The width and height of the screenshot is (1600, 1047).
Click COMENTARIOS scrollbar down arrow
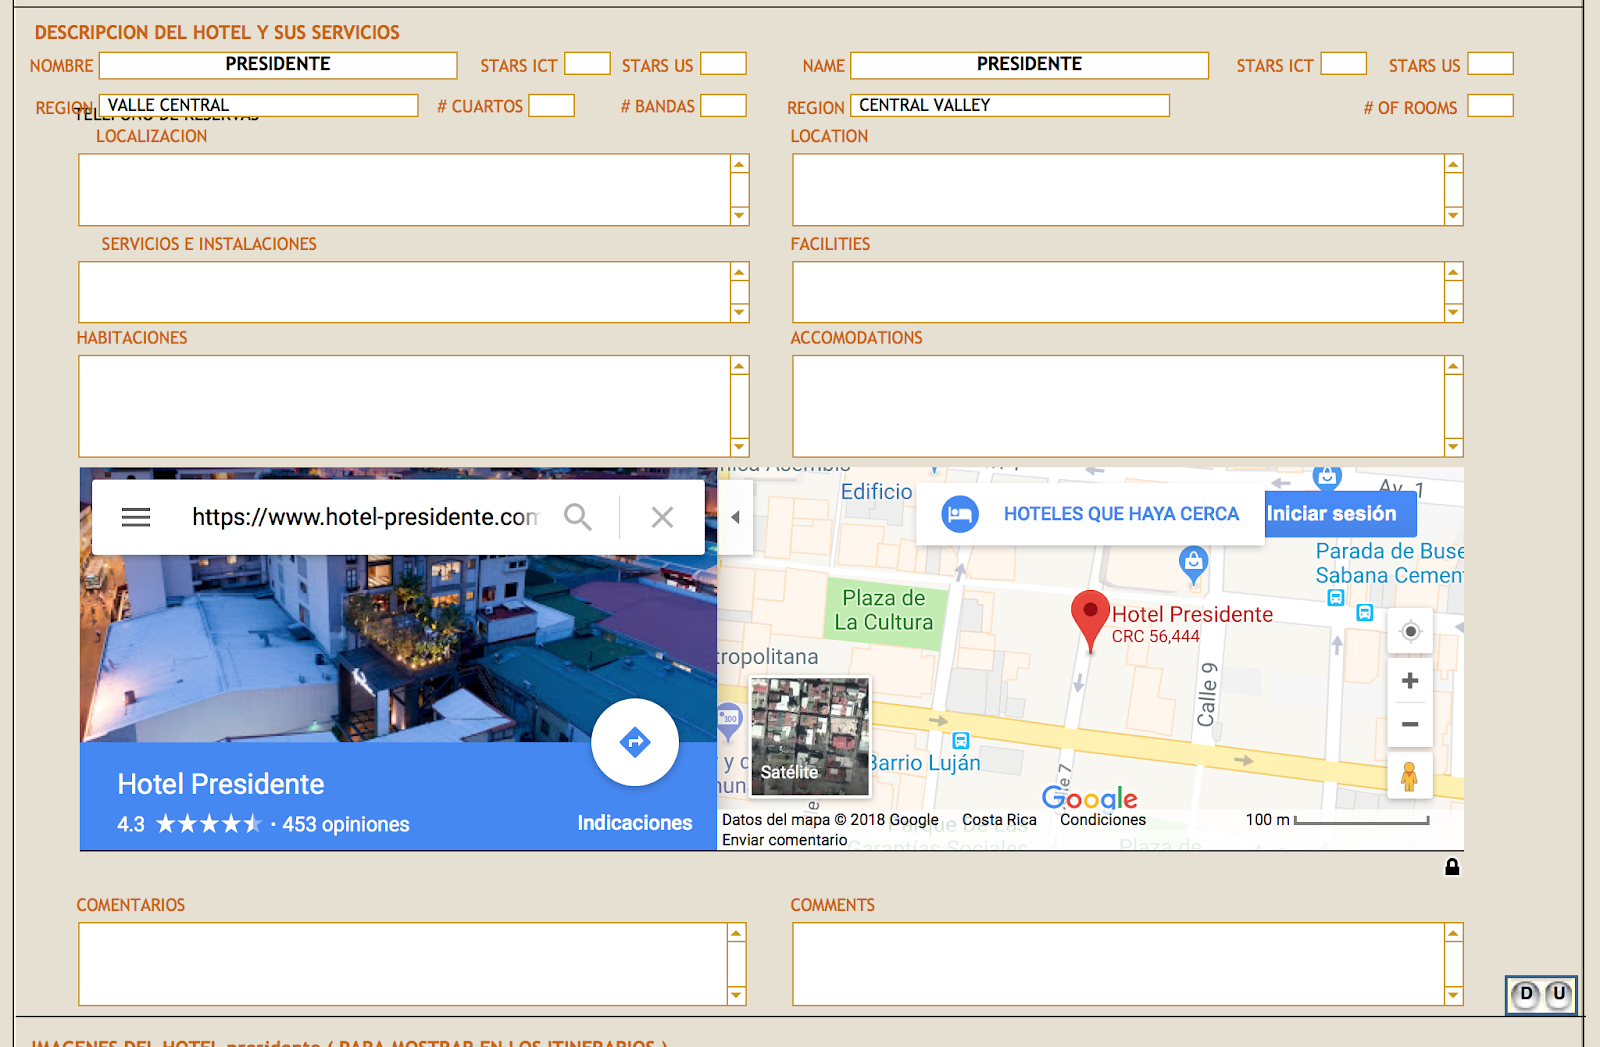pos(737,995)
